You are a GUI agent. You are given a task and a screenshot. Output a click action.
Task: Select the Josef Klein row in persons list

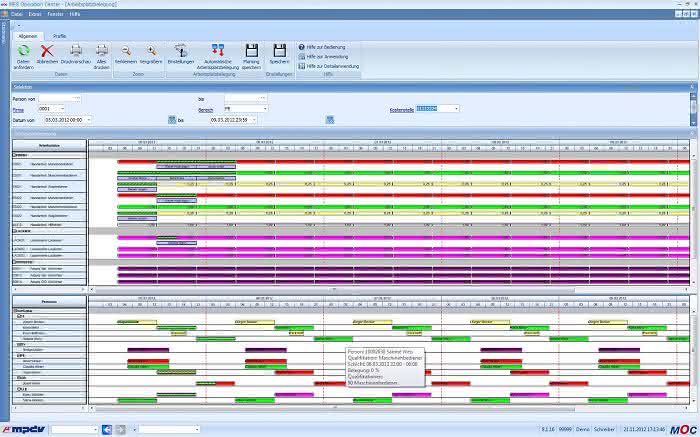49,383
